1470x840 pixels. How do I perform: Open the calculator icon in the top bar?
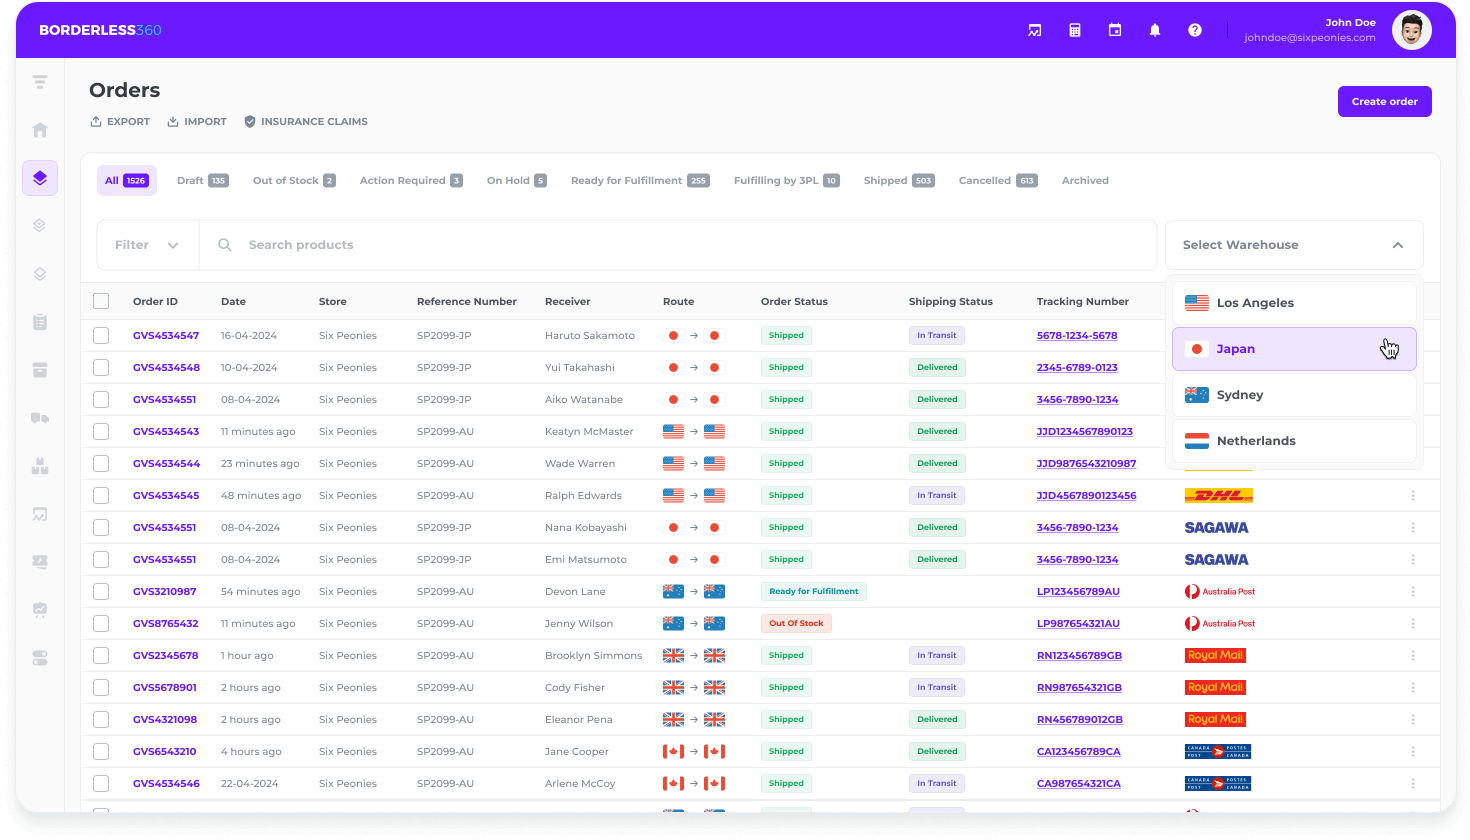click(1074, 30)
